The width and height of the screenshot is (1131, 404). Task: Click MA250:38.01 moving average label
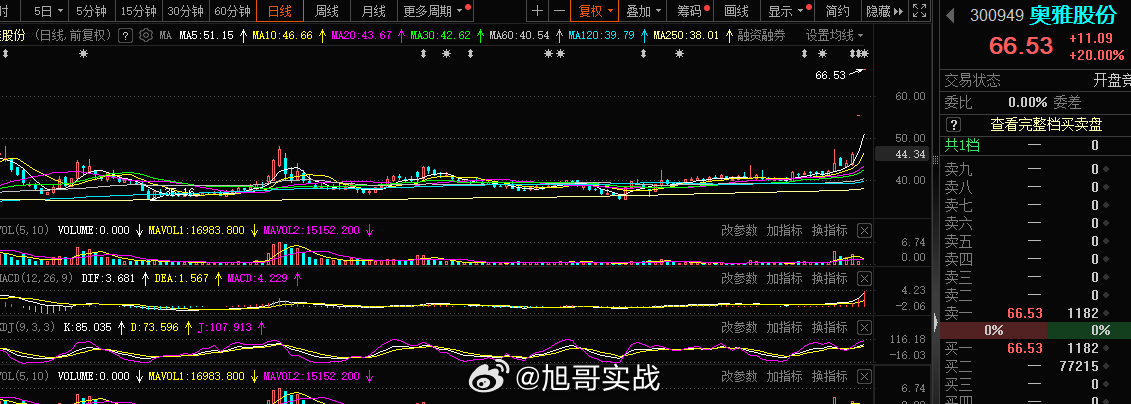(x=686, y=35)
